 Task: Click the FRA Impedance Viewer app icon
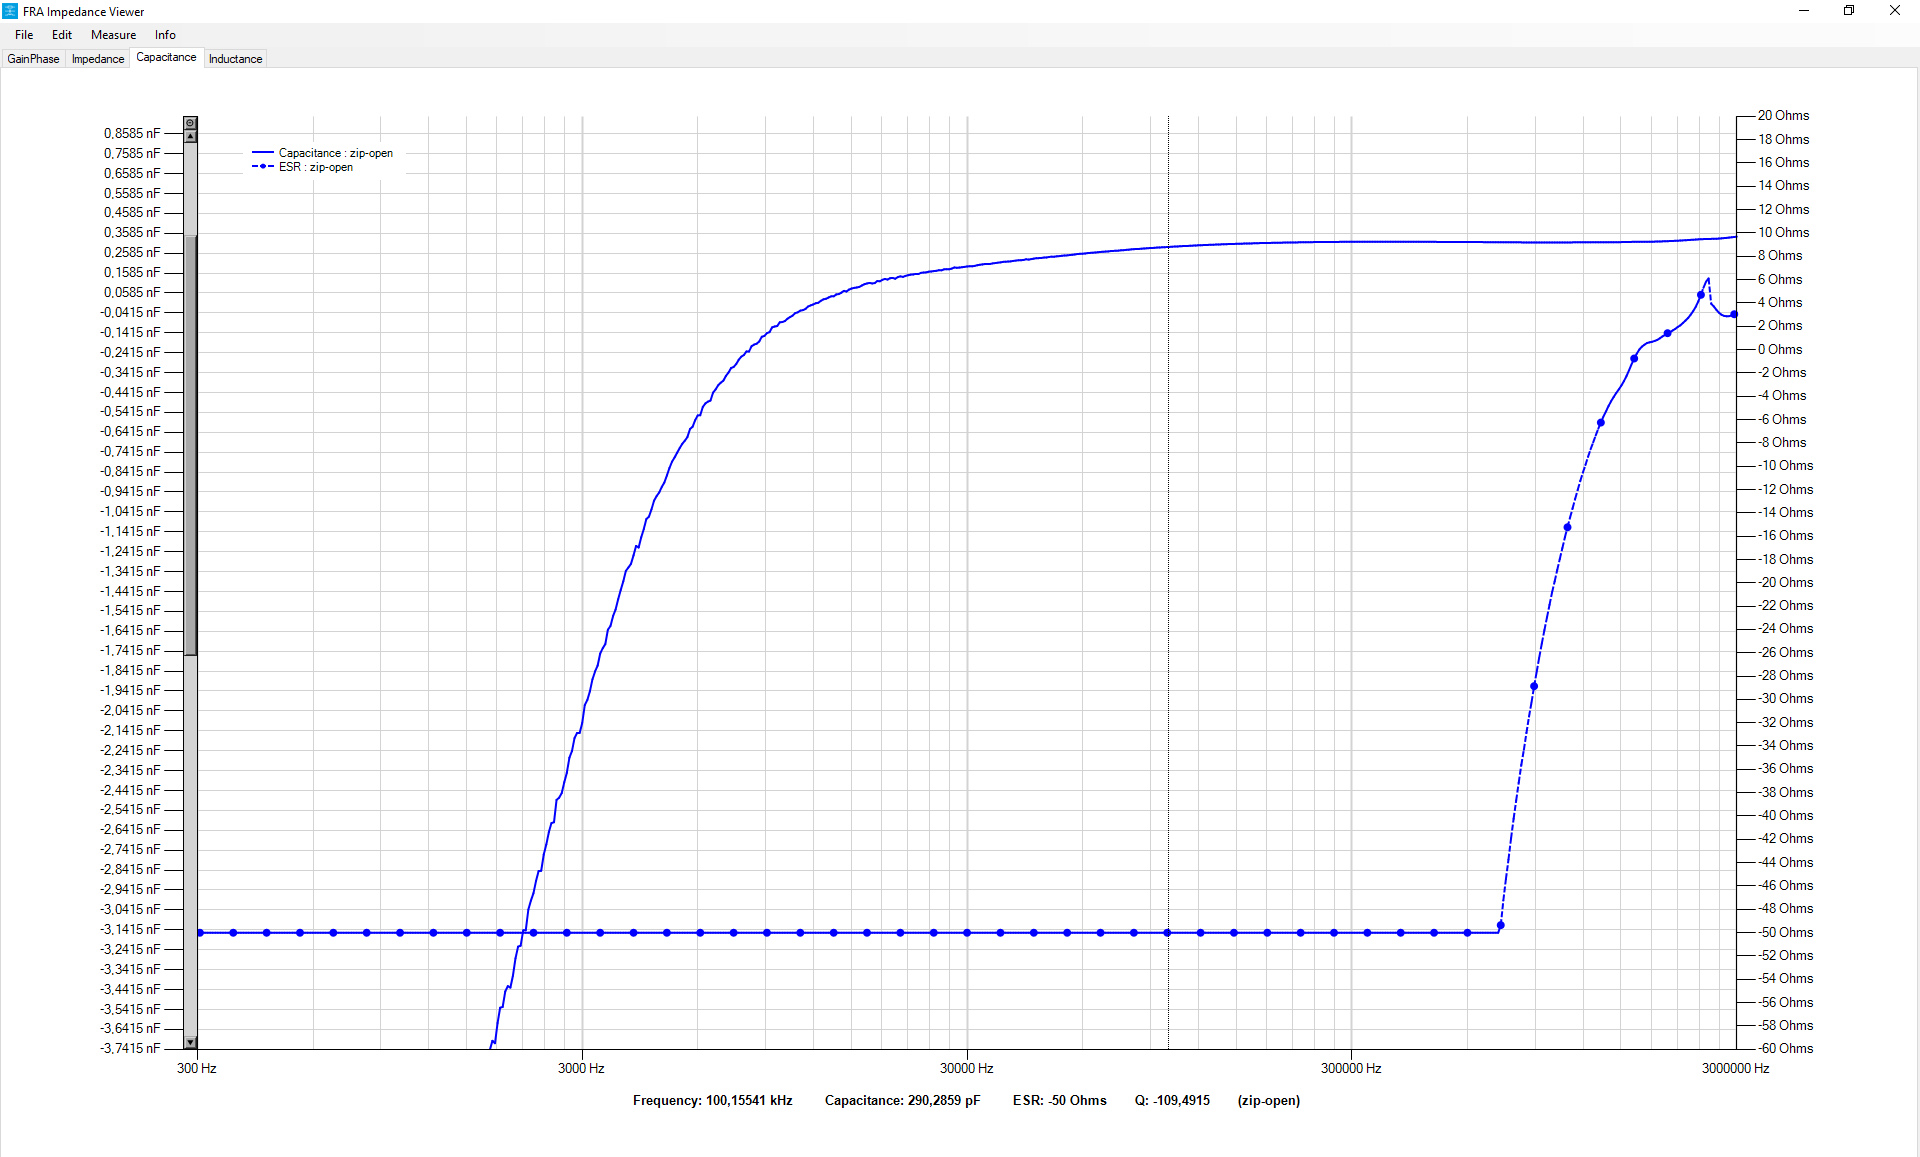click(10, 11)
